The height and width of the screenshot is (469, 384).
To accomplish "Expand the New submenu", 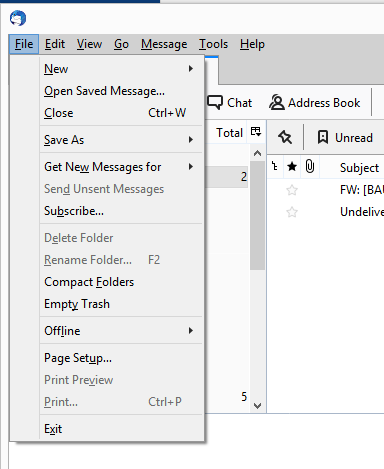I will point(121,69).
